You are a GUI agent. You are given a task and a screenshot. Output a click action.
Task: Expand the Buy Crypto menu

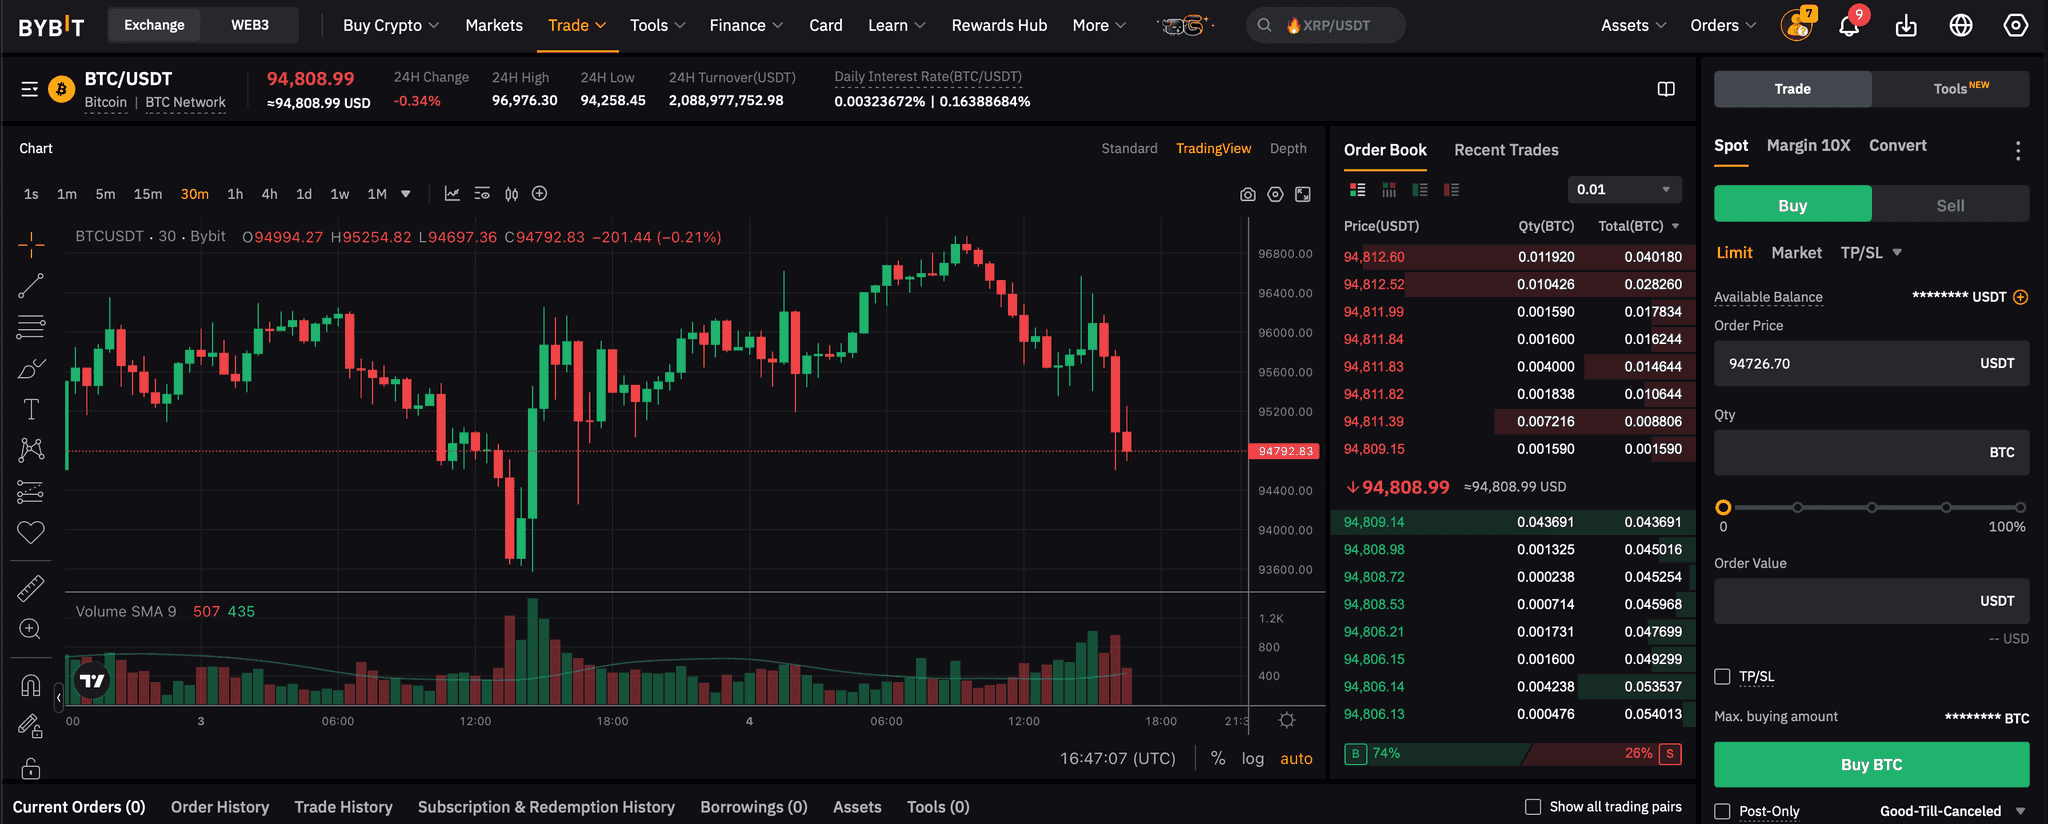click(391, 25)
